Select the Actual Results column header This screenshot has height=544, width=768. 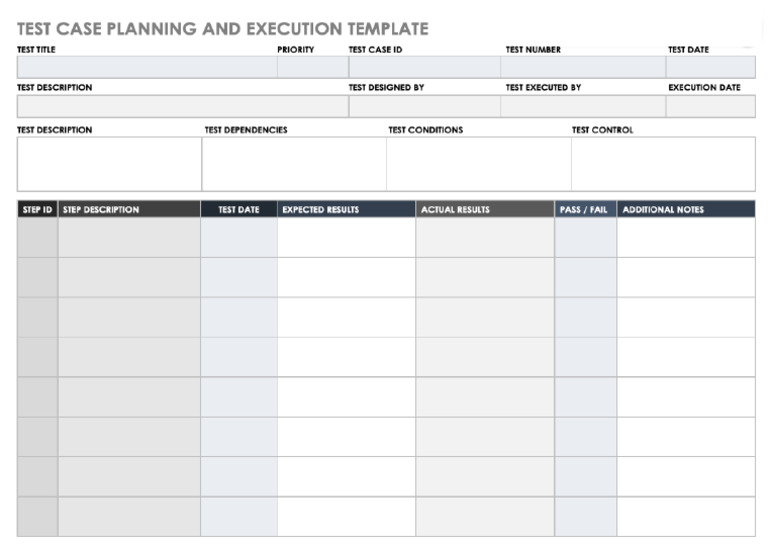485,210
